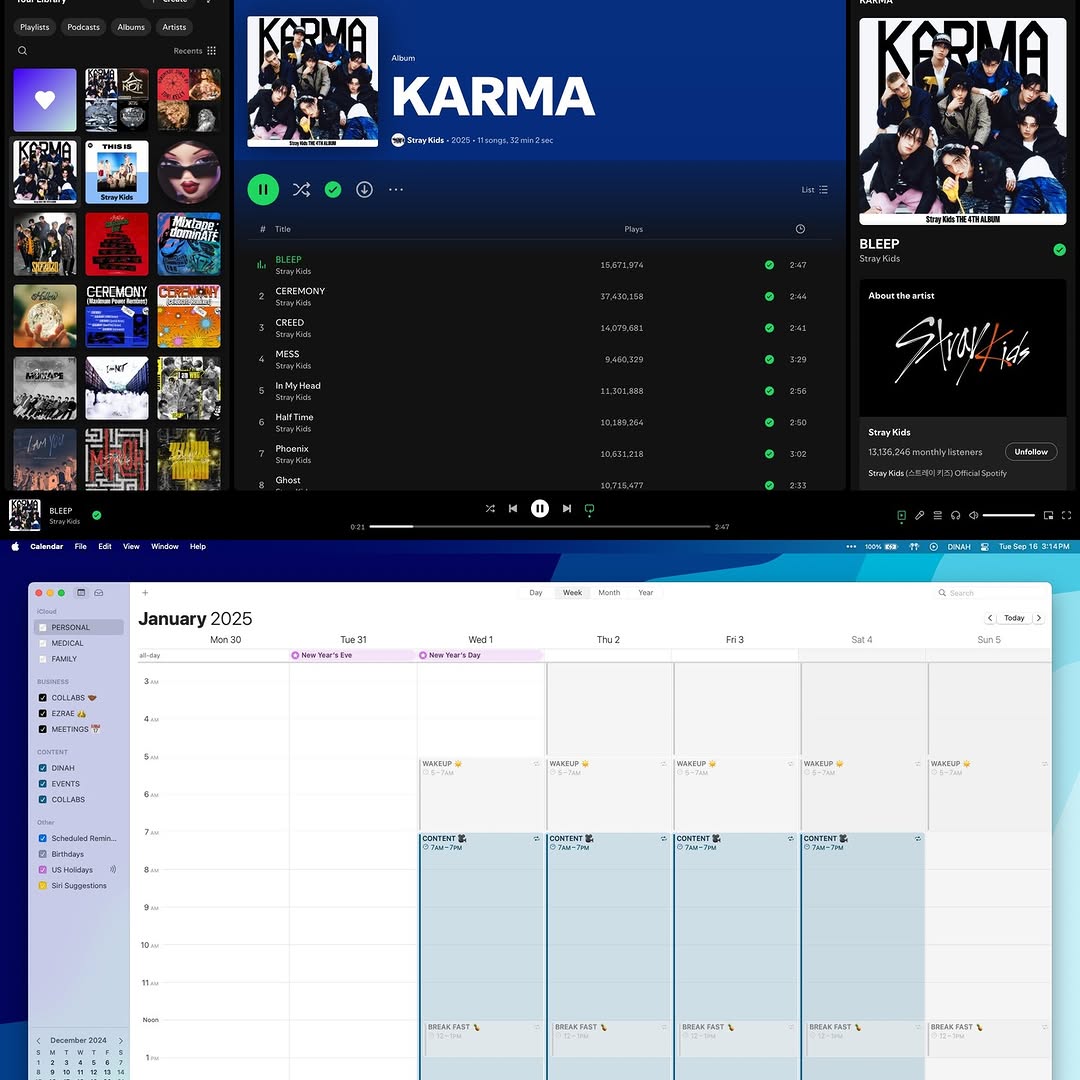
Task: Uncheck the MEETINGS calendar
Action: (43, 729)
